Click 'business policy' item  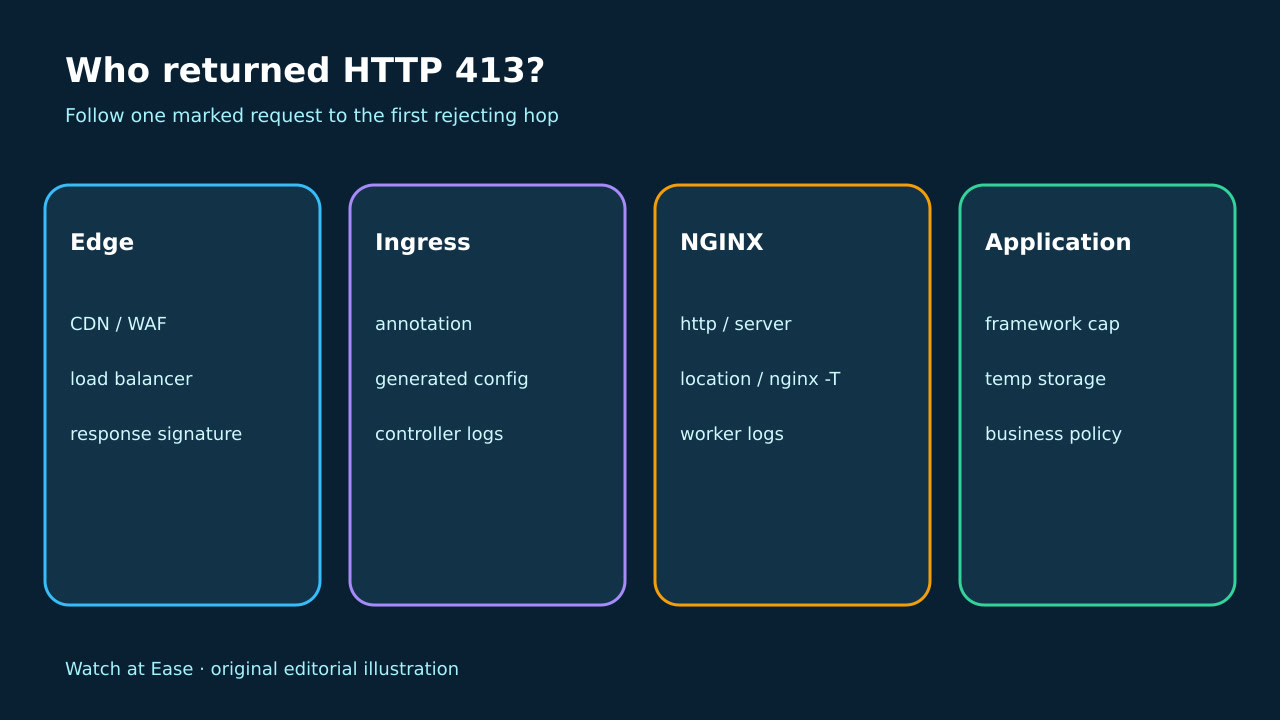tap(1053, 434)
